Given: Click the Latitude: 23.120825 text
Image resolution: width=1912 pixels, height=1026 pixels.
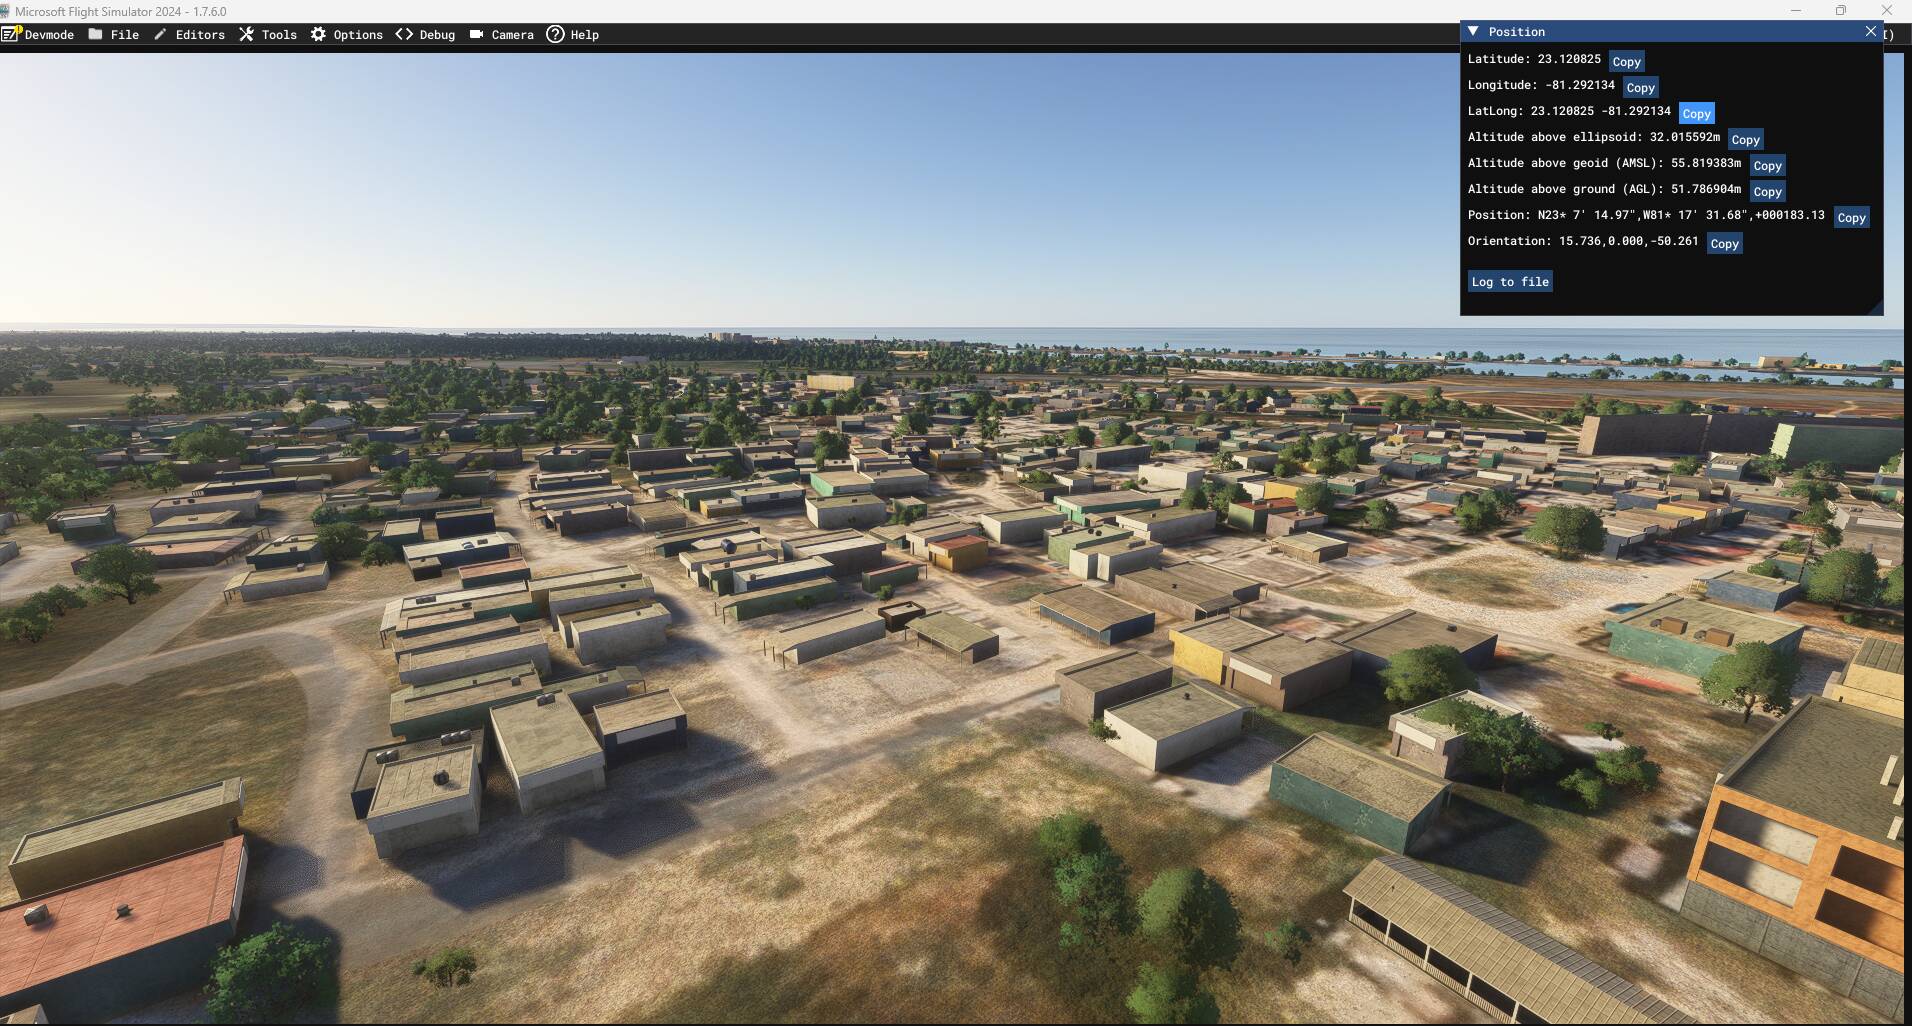Looking at the screenshot, I should [x=1534, y=59].
